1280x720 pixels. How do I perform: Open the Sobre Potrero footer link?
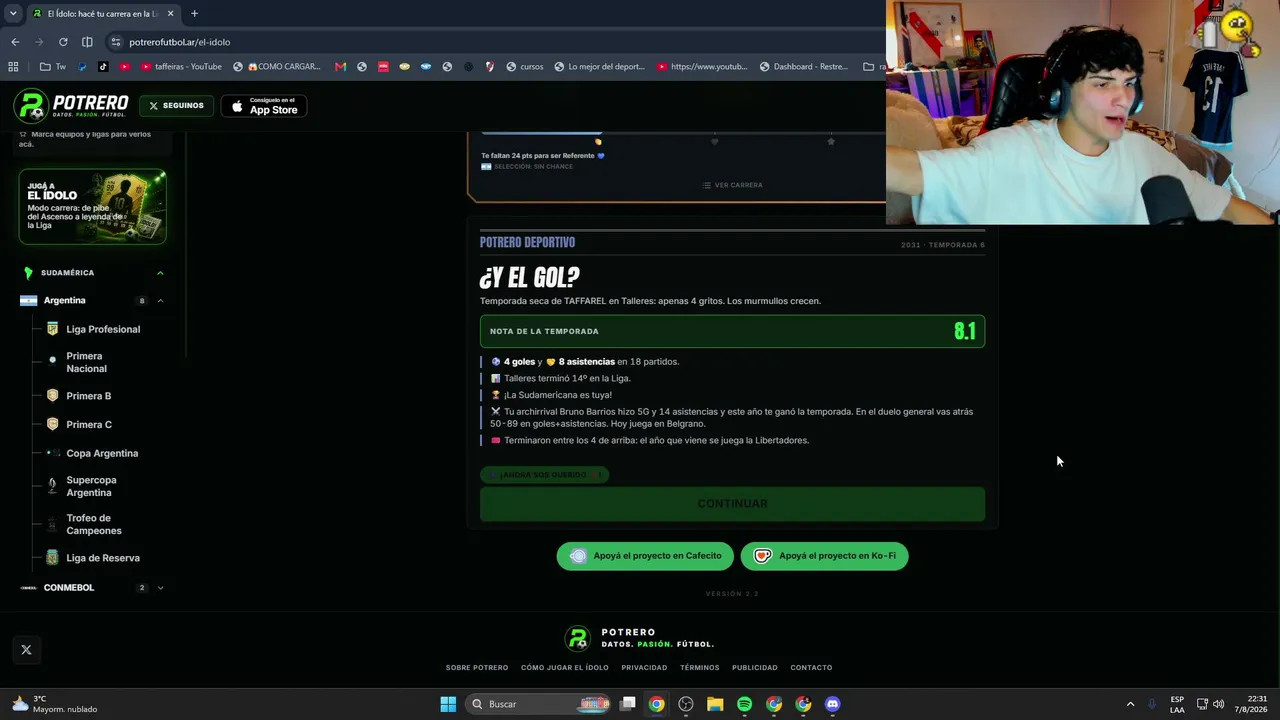click(477, 668)
